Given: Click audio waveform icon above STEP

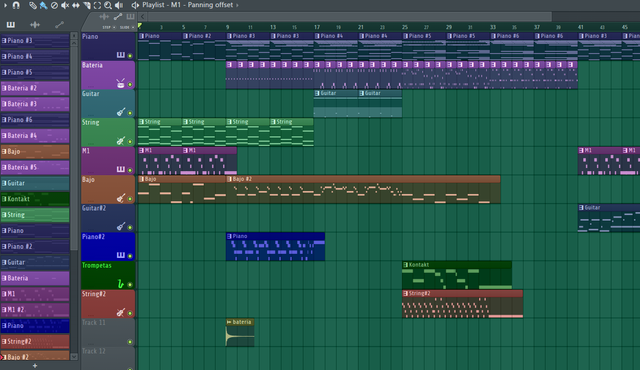Looking at the screenshot, I should click(104, 17).
